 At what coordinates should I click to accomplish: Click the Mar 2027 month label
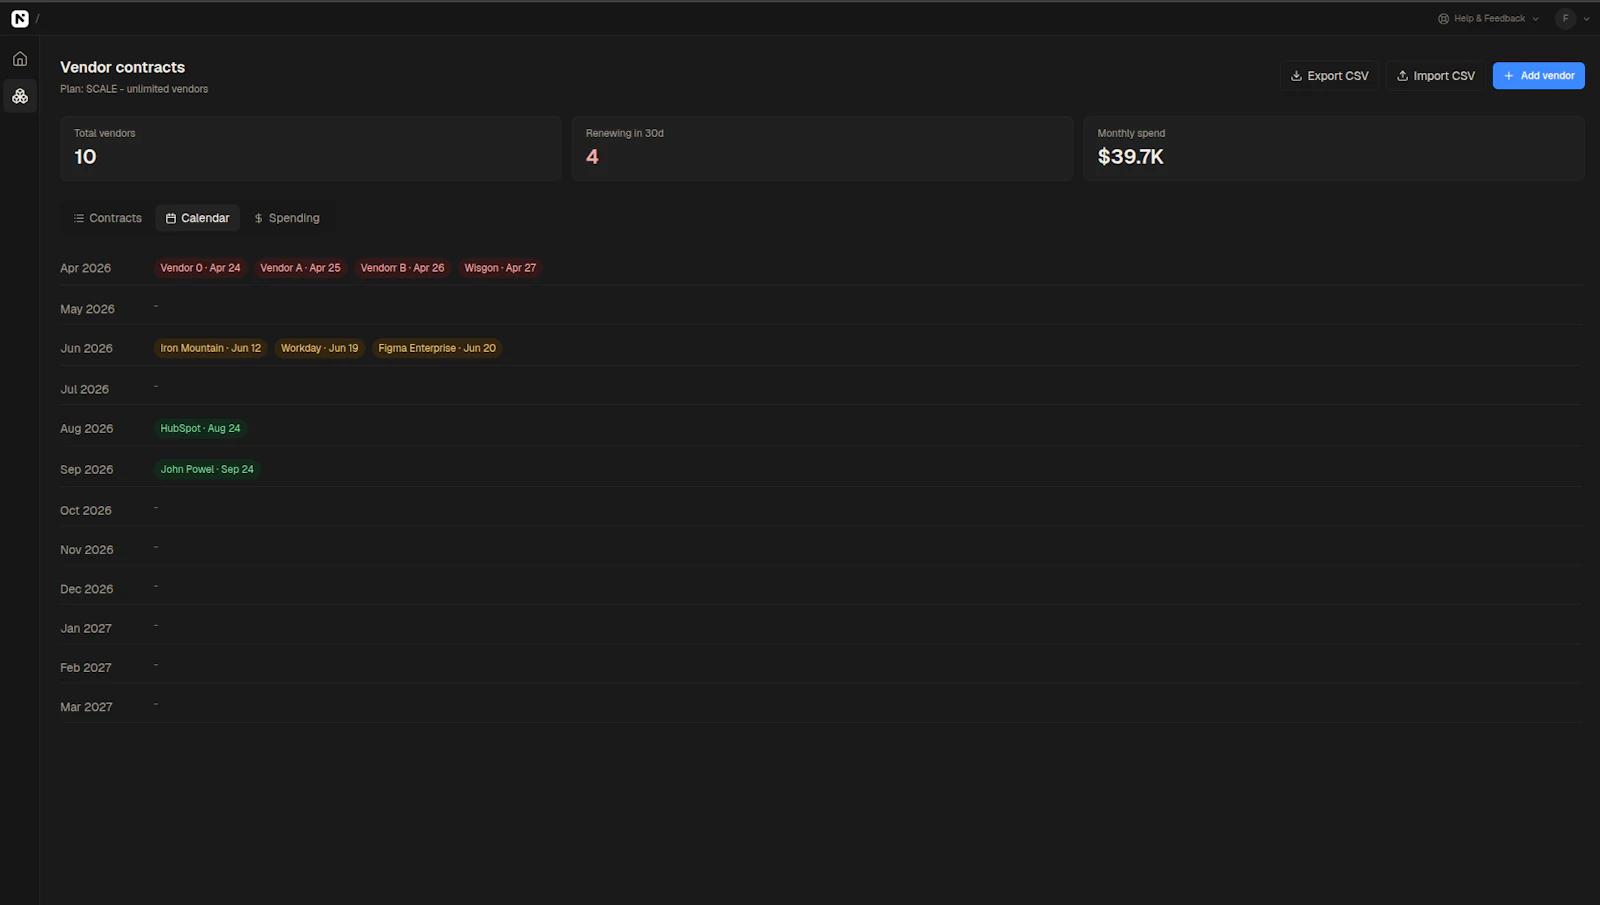click(x=86, y=707)
